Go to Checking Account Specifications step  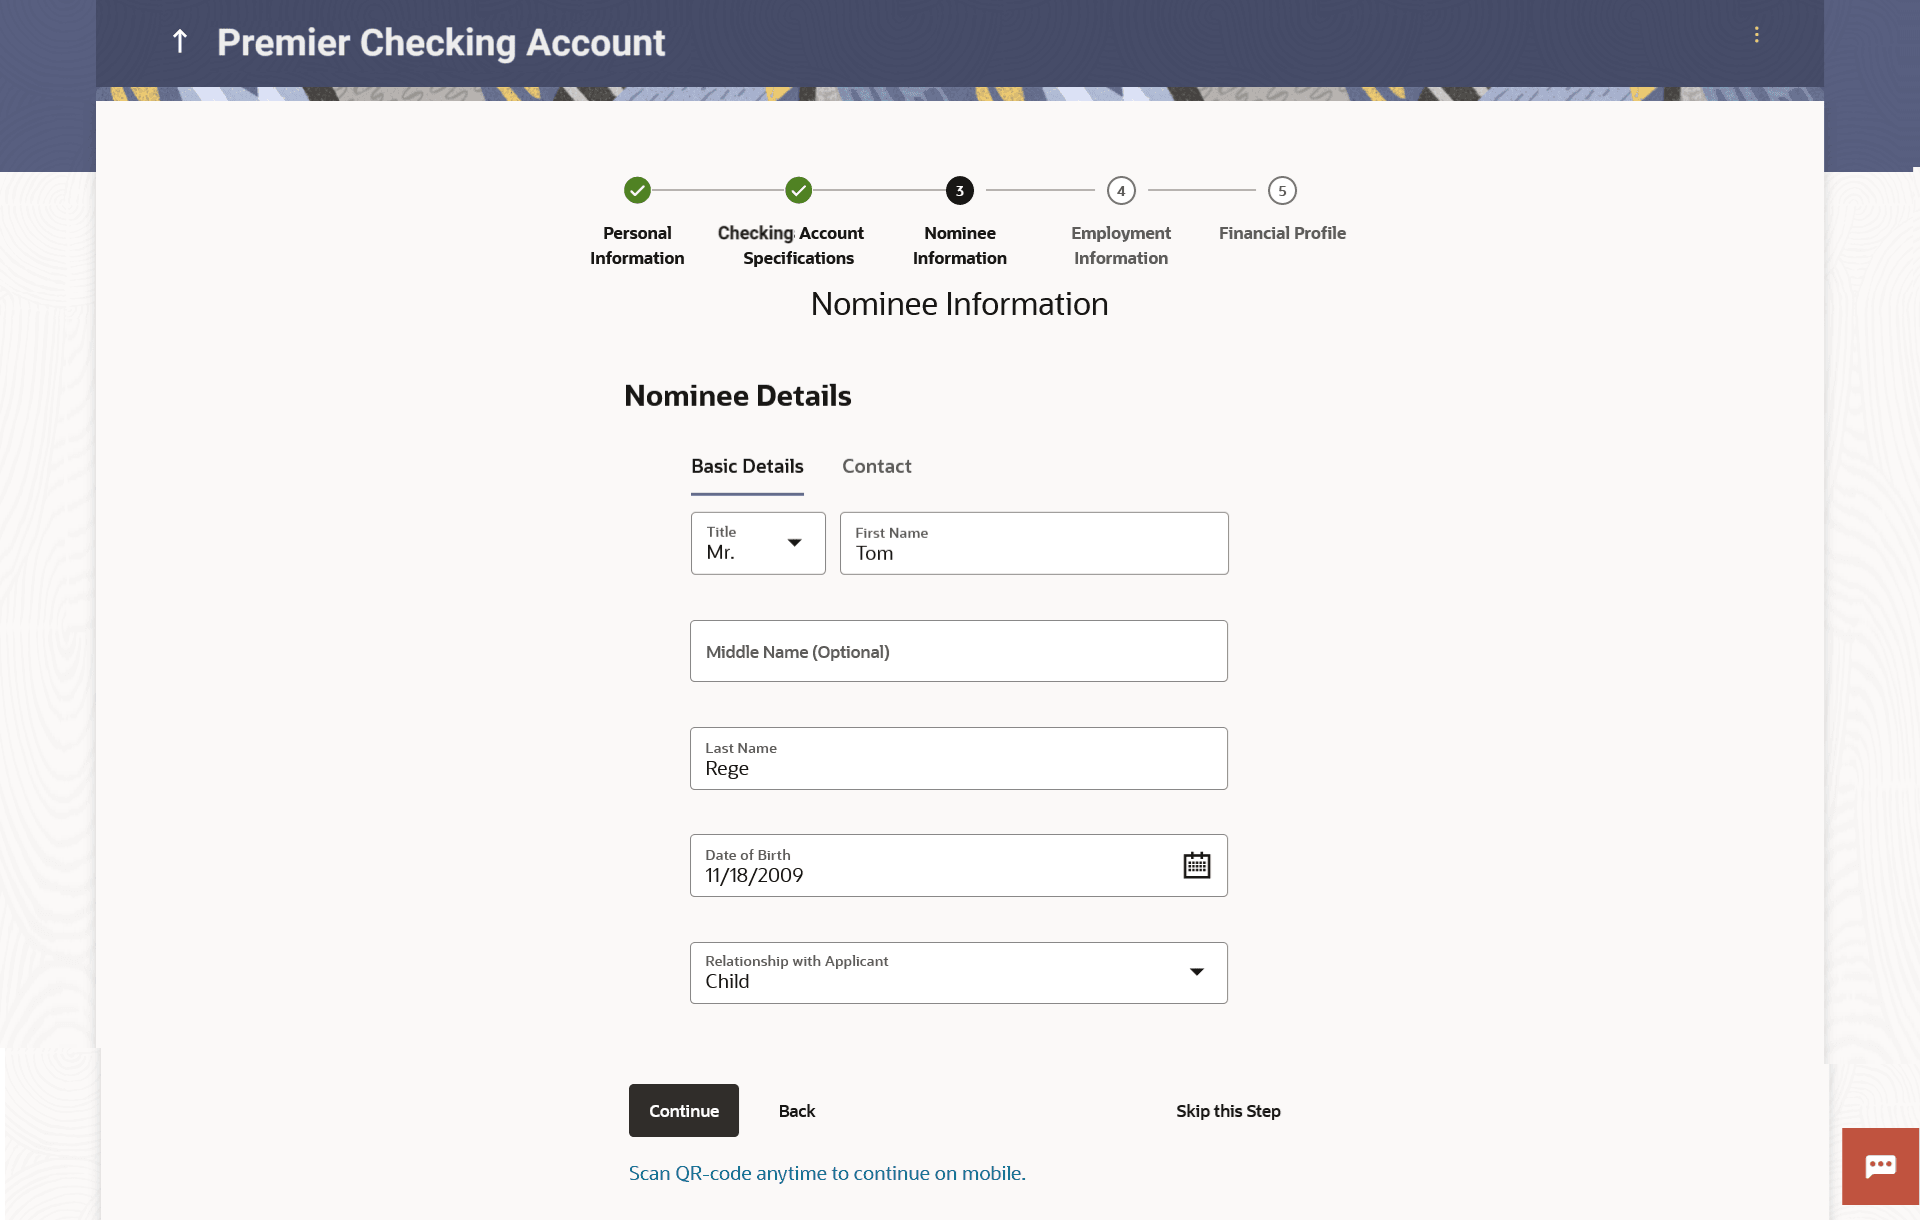[x=798, y=190]
